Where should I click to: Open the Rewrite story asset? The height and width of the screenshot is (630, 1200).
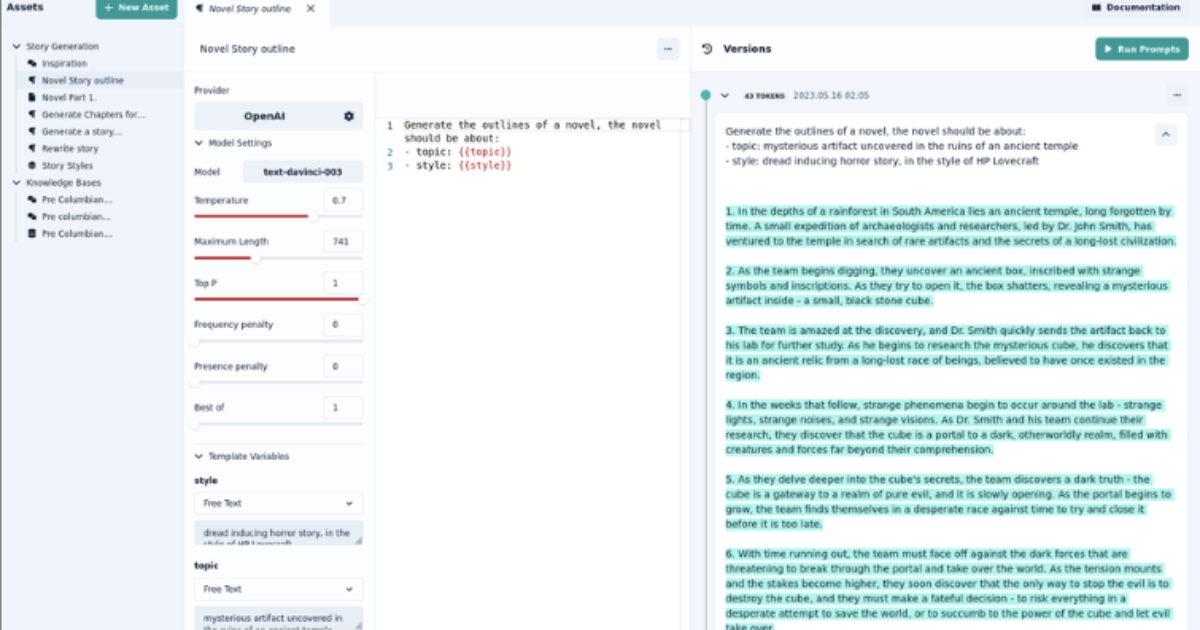click(70, 148)
